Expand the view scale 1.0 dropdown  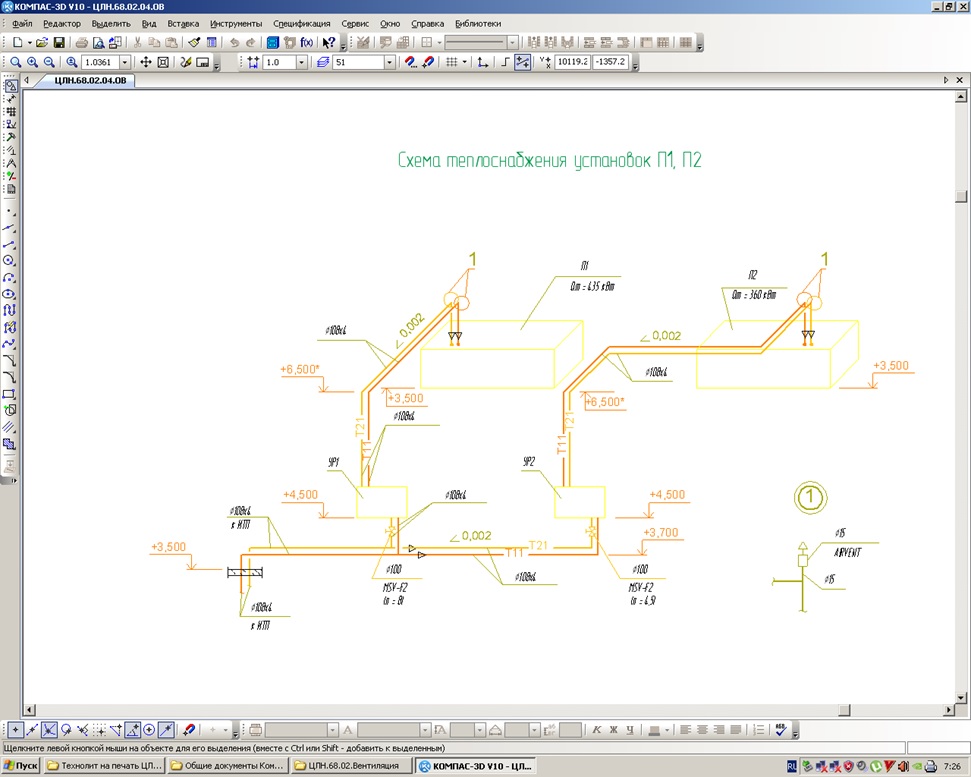(302, 63)
